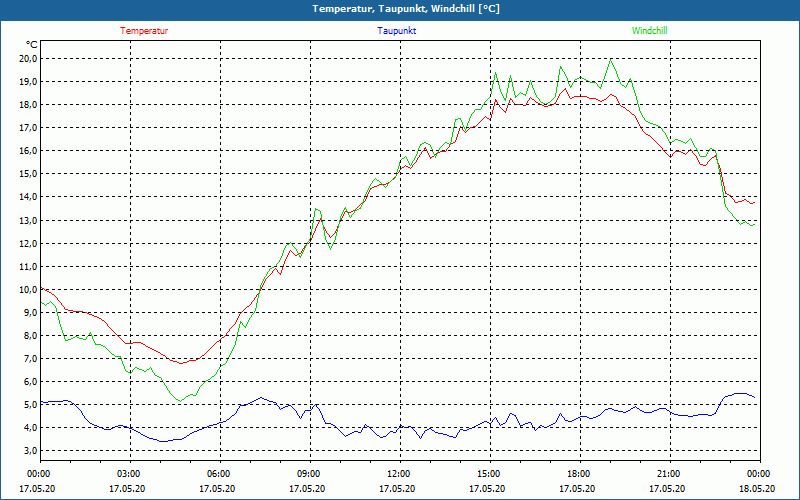This screenshot has height=500, width=800.
Task: Select the 12:00 time axis label
Action: coord(399,474)
